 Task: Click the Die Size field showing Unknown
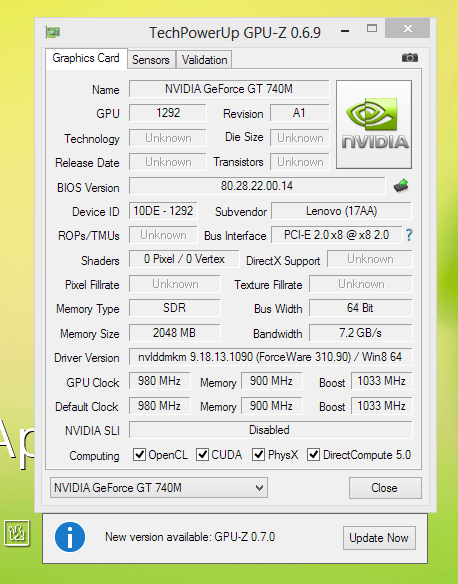299,138
